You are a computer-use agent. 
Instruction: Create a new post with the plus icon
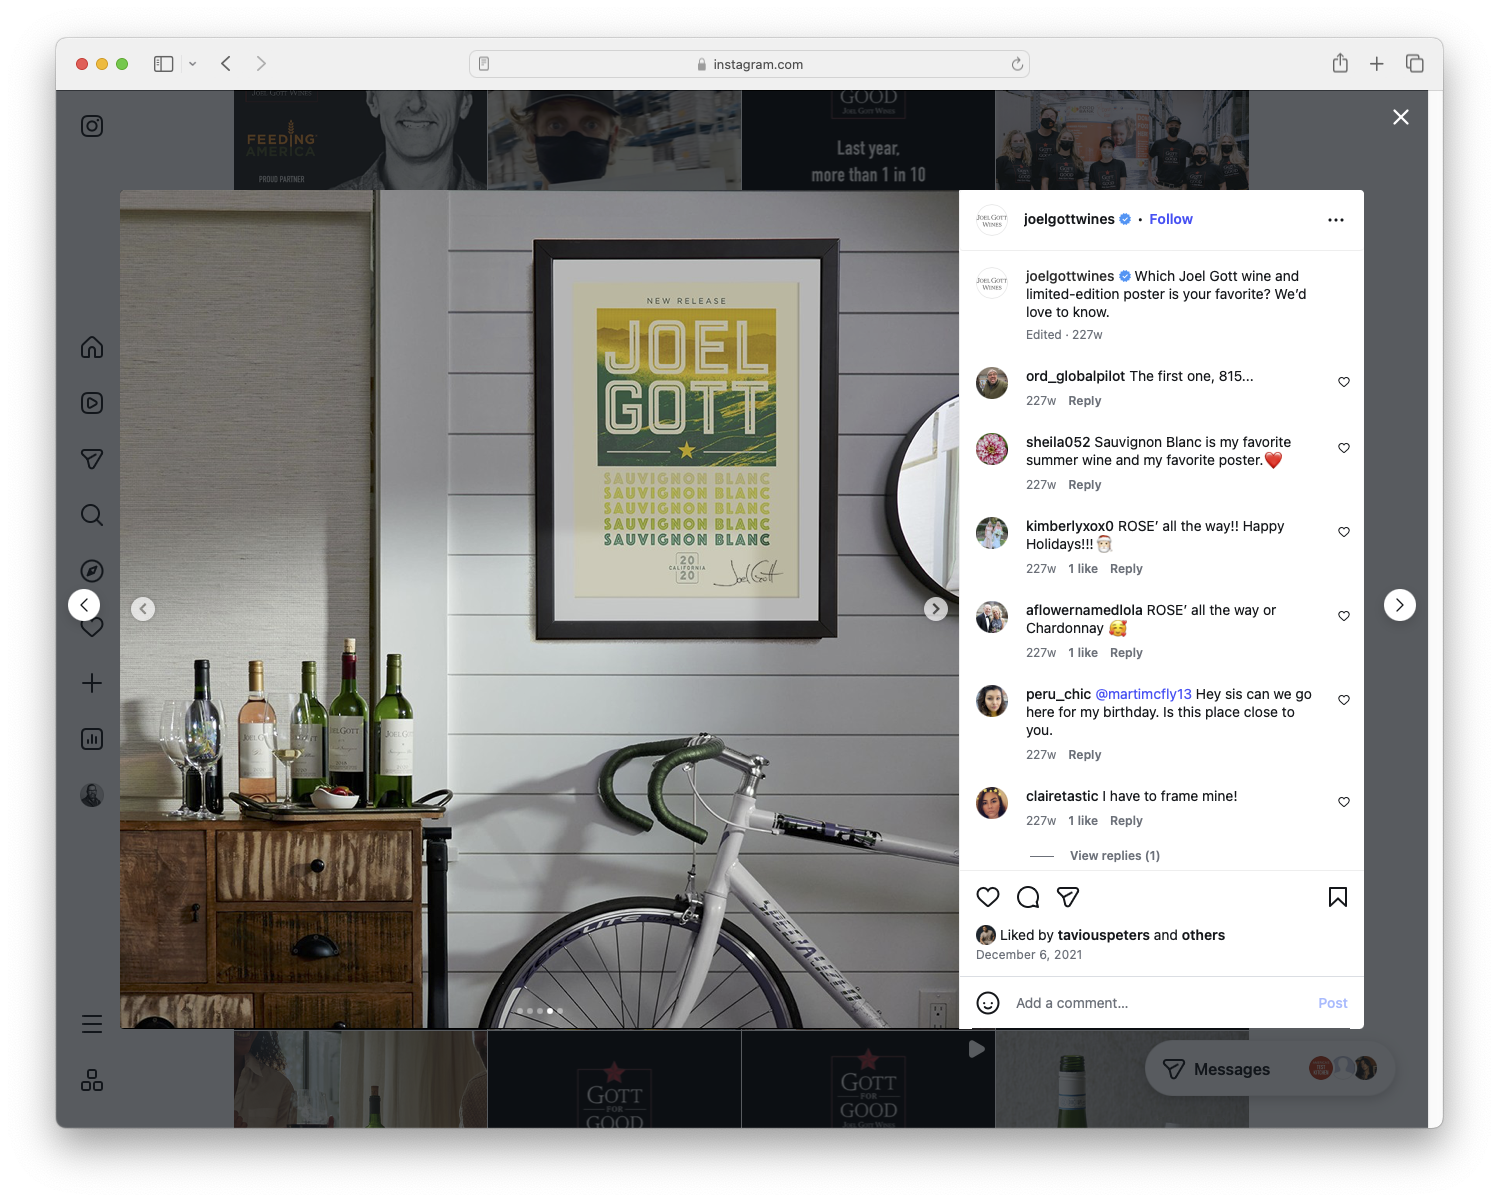point(91,683)
